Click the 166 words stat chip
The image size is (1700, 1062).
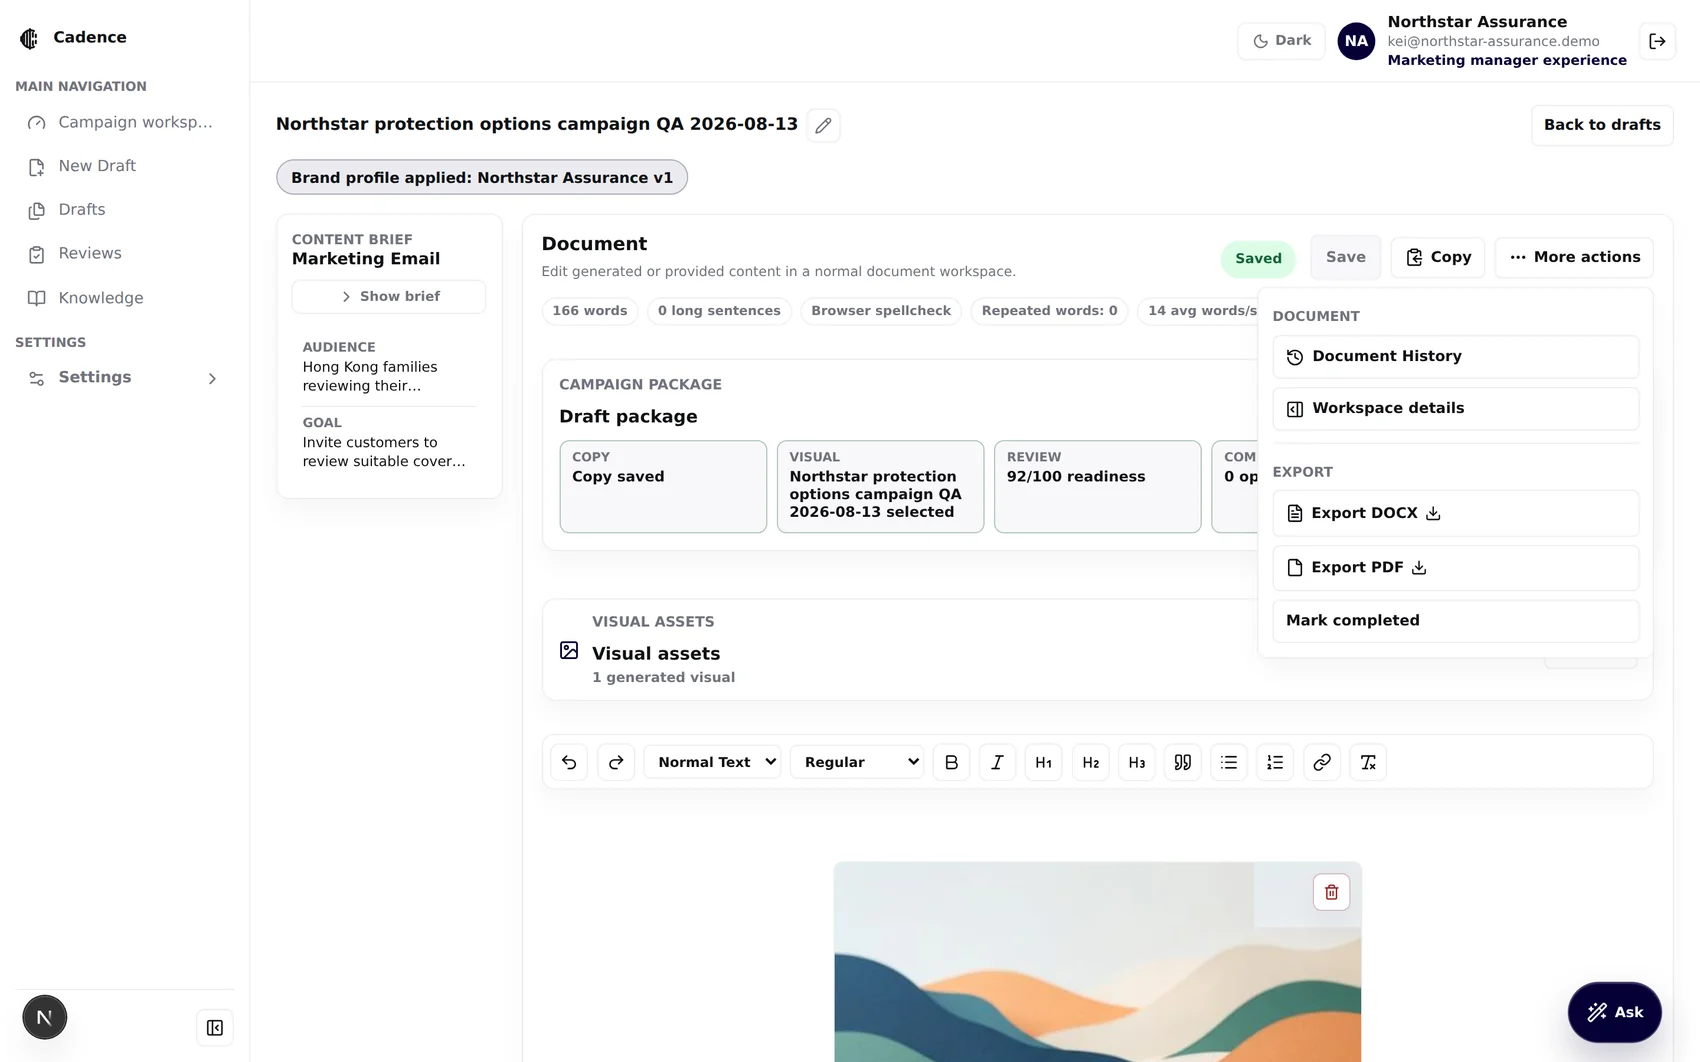point(590,311)
